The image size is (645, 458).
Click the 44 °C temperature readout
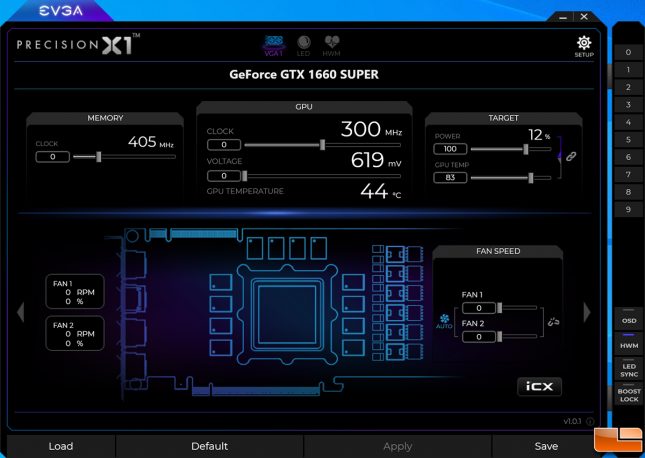(381, 191)
